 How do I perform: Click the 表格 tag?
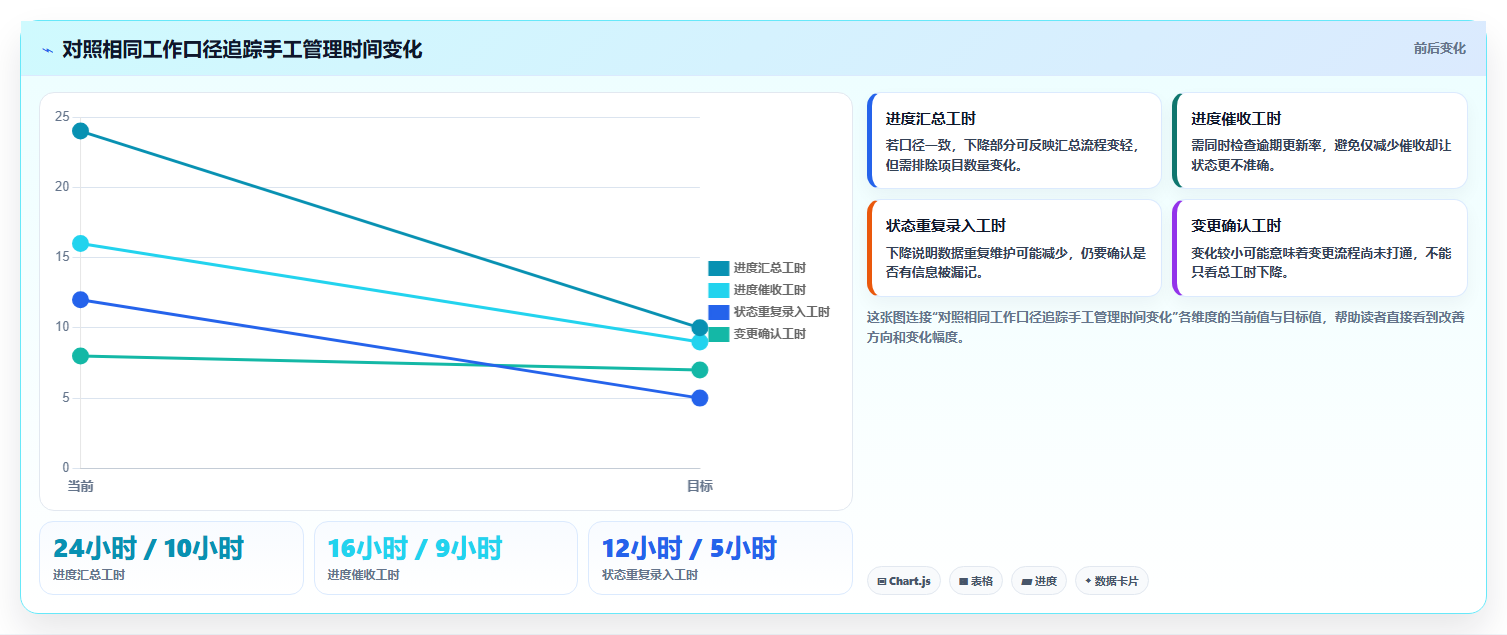click(x=976, y=581)
